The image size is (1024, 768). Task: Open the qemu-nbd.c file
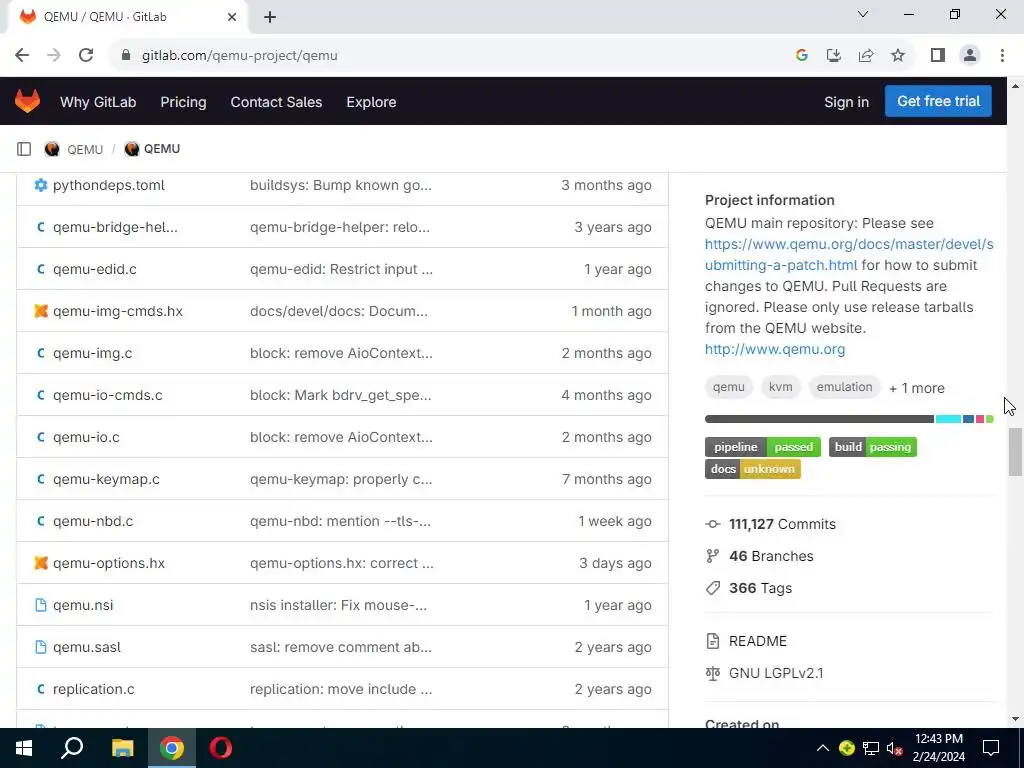(93, 521)
